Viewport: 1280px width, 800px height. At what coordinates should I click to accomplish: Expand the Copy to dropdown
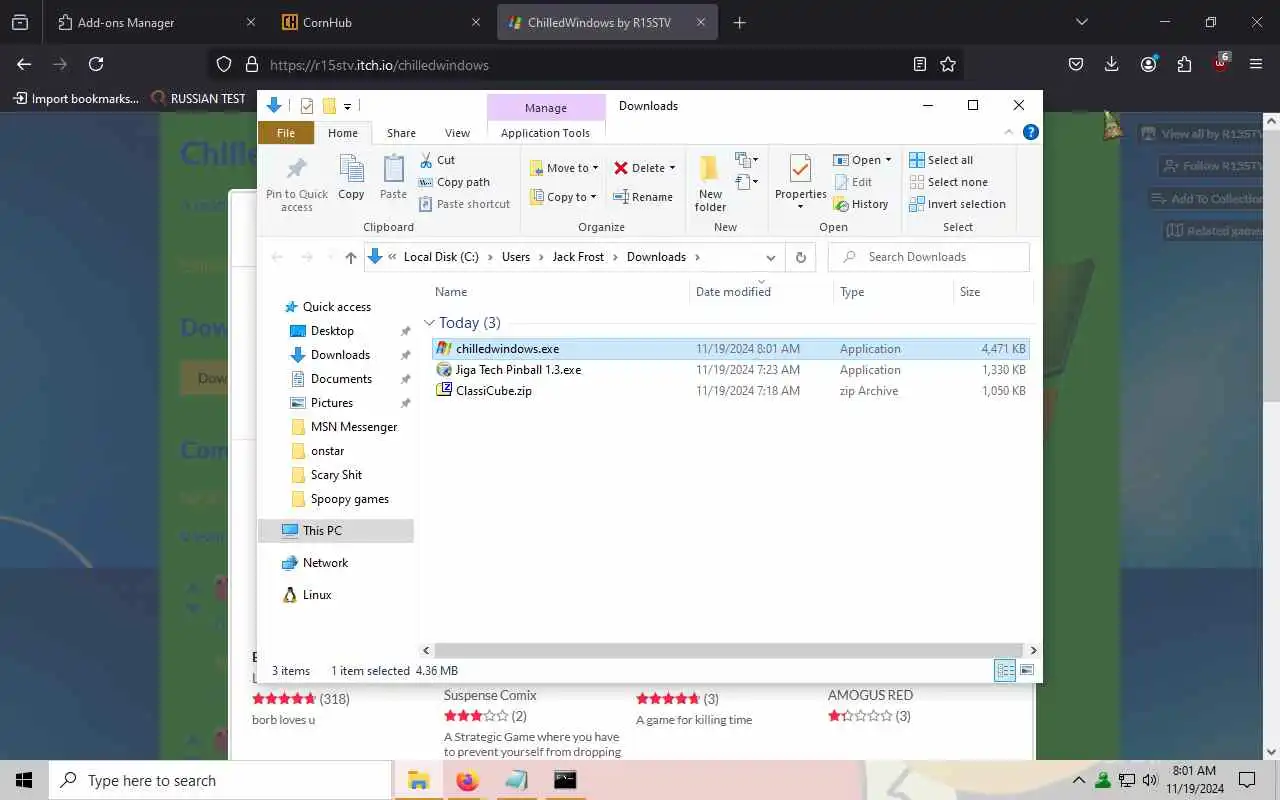click(594, 197)
